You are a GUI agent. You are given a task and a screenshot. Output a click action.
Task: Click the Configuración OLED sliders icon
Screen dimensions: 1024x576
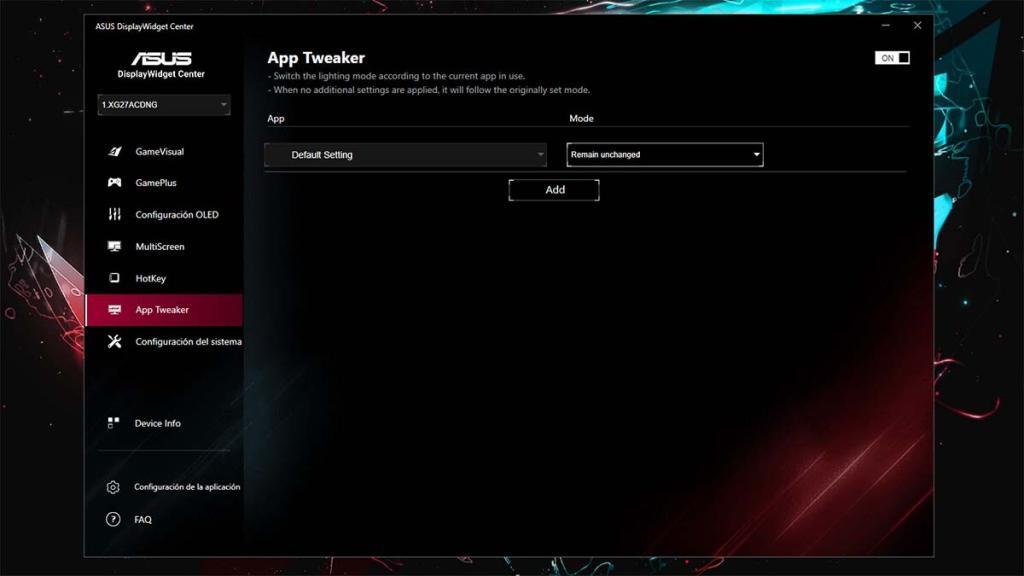coord(114,214)
